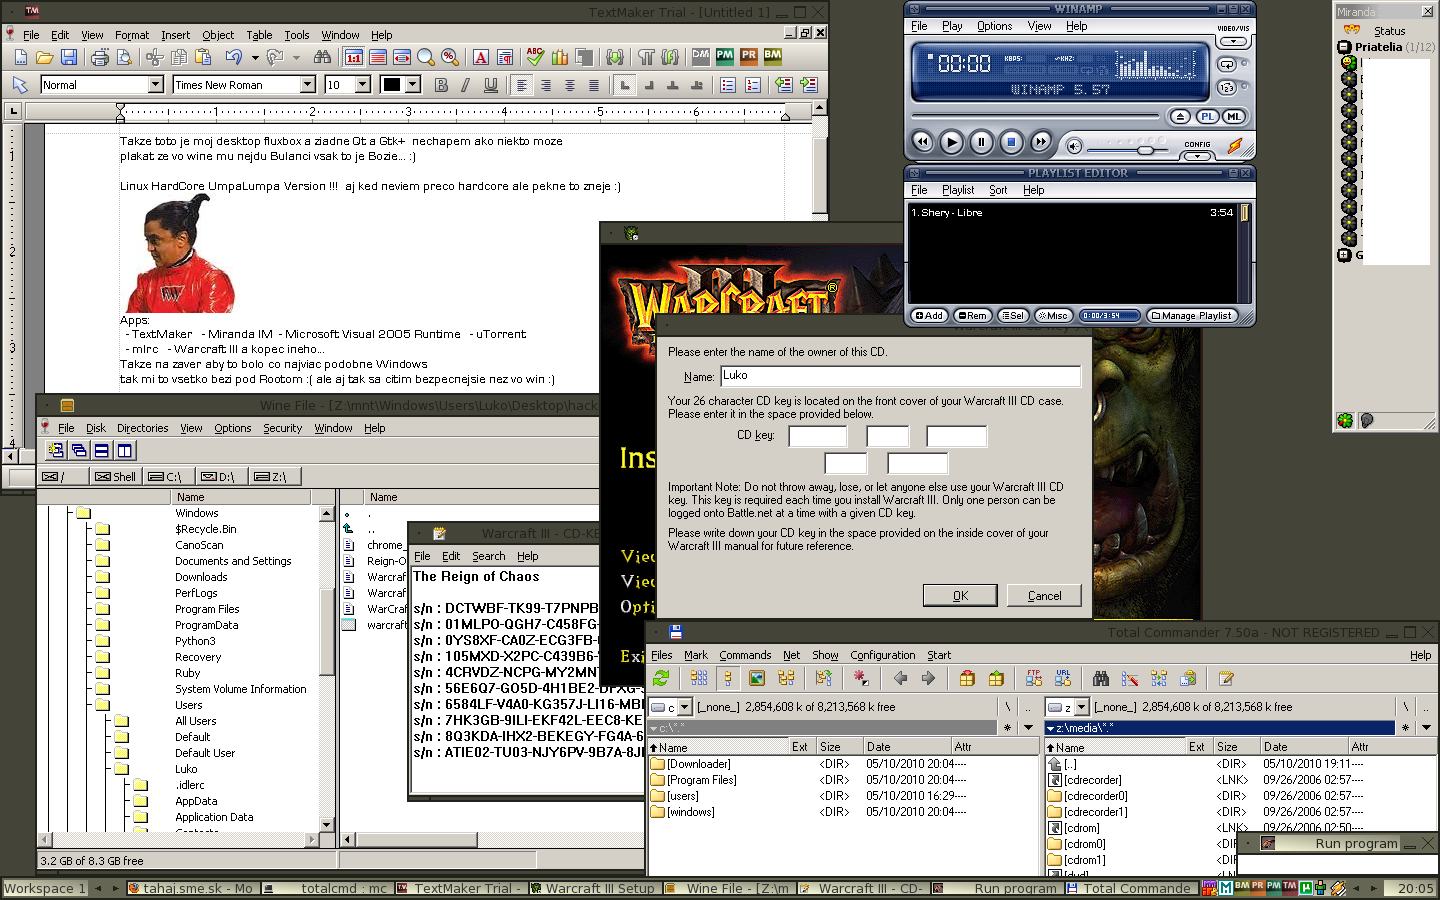1440x900 pixels.
Task: Open Sort menu in Playlist Editor
Action: pyautogui.click(x=998, y=190)
